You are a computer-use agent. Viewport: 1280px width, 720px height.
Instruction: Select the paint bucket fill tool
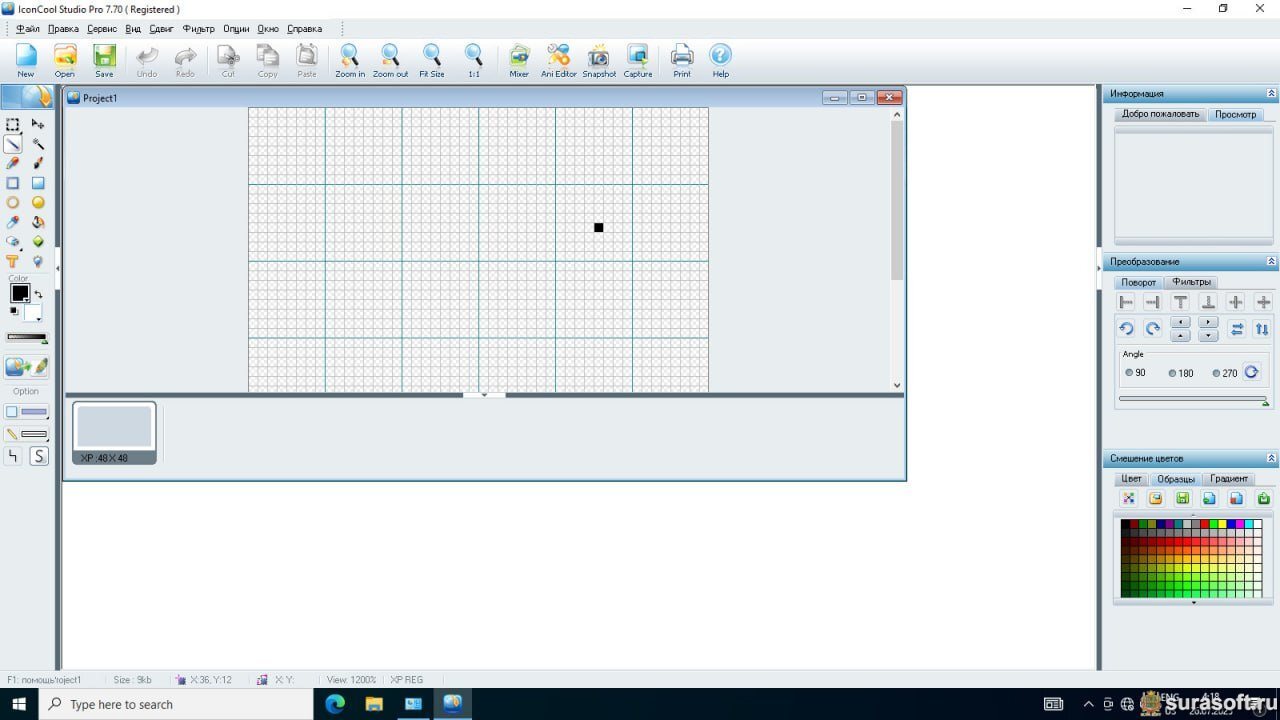pyautogui.click(x=38, y=222)
